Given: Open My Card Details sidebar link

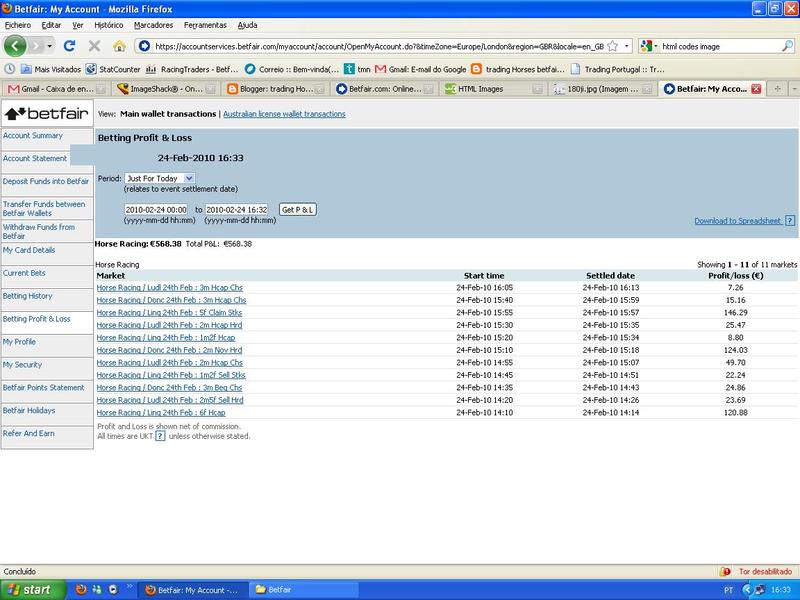Looking at the screenshot, I should coord(29,250).
